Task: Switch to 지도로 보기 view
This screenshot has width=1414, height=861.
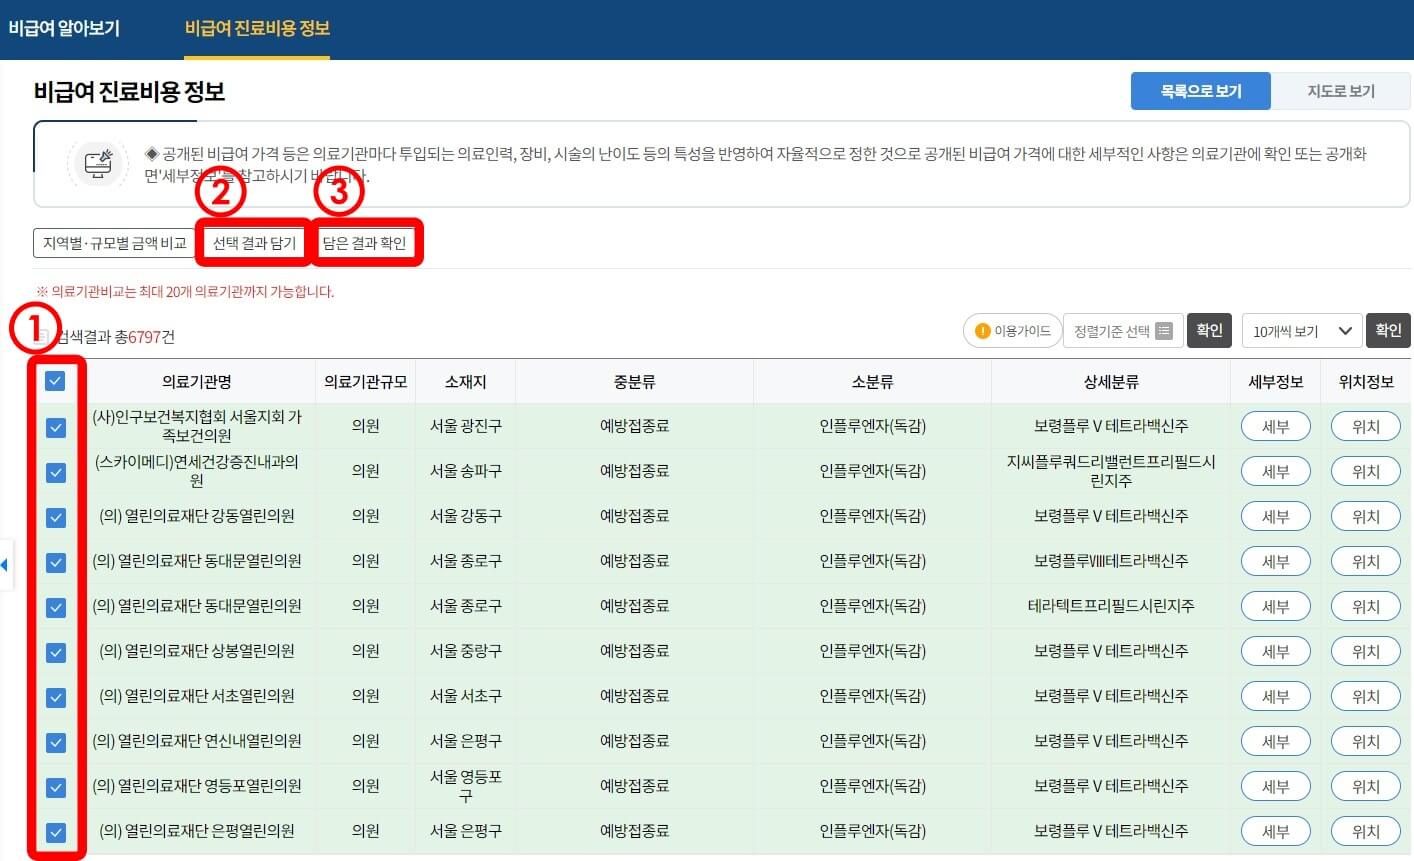Action: click(1341, 90)
